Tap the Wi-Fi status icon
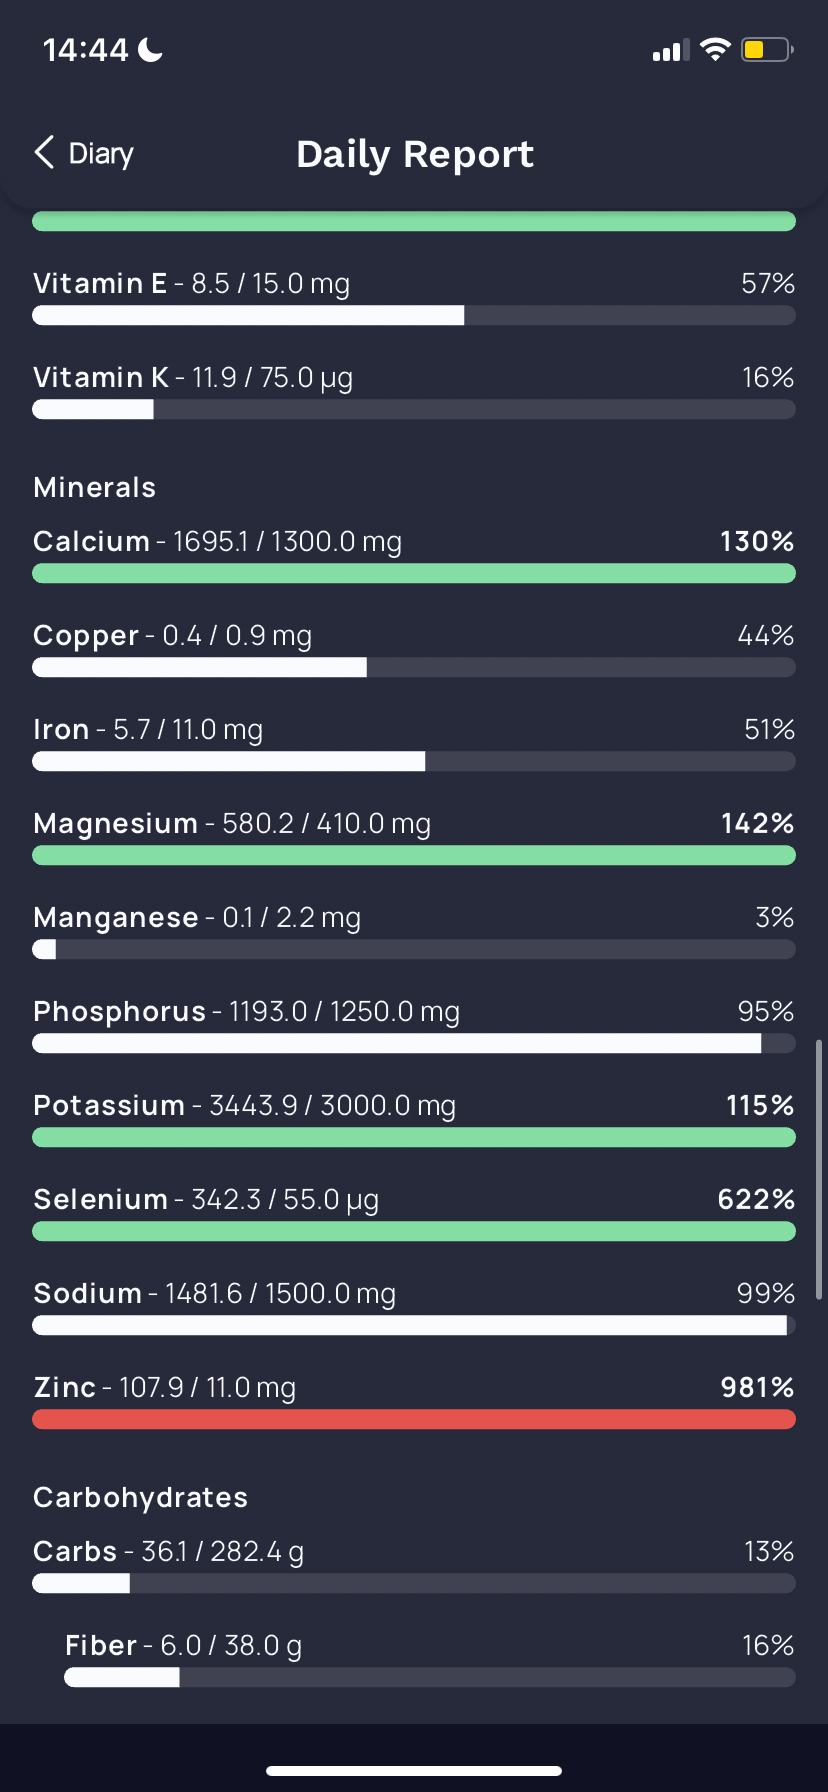This screenshot has height=1792, width=828. coord(715,49)
